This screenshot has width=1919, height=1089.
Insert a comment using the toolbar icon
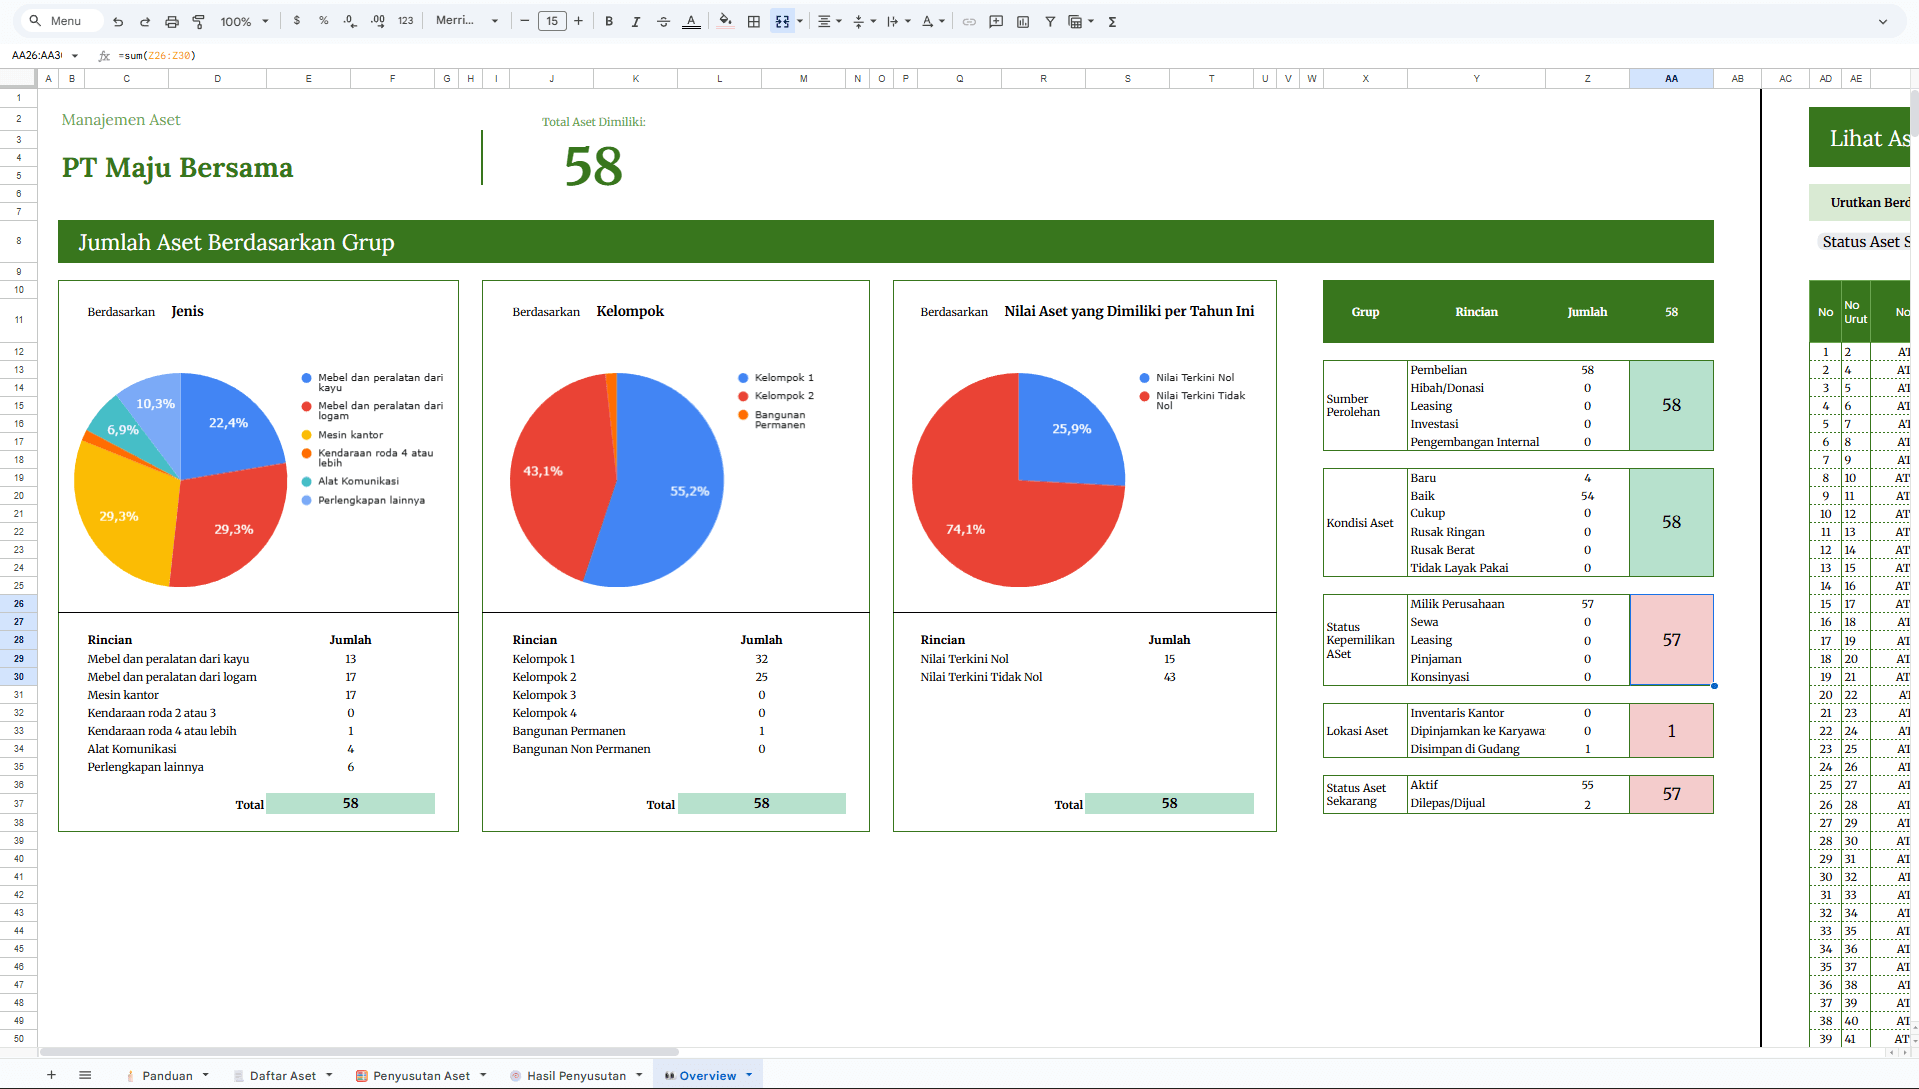[996, 21]
